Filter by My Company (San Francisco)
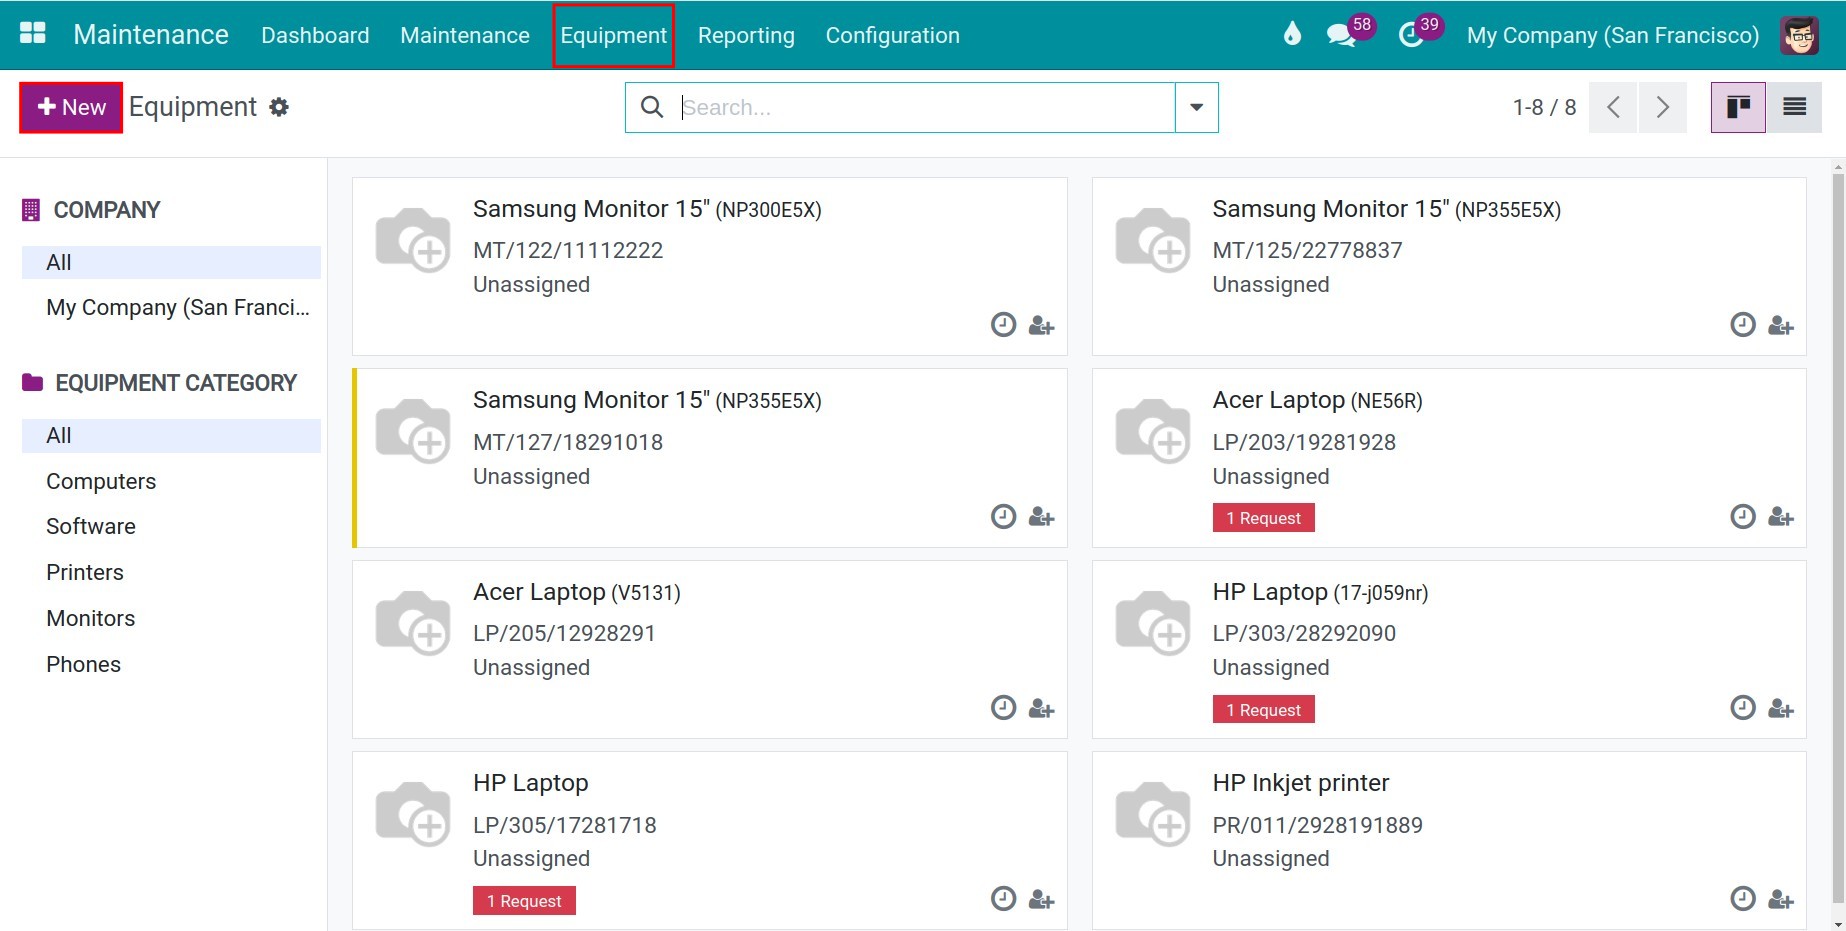 171,307
